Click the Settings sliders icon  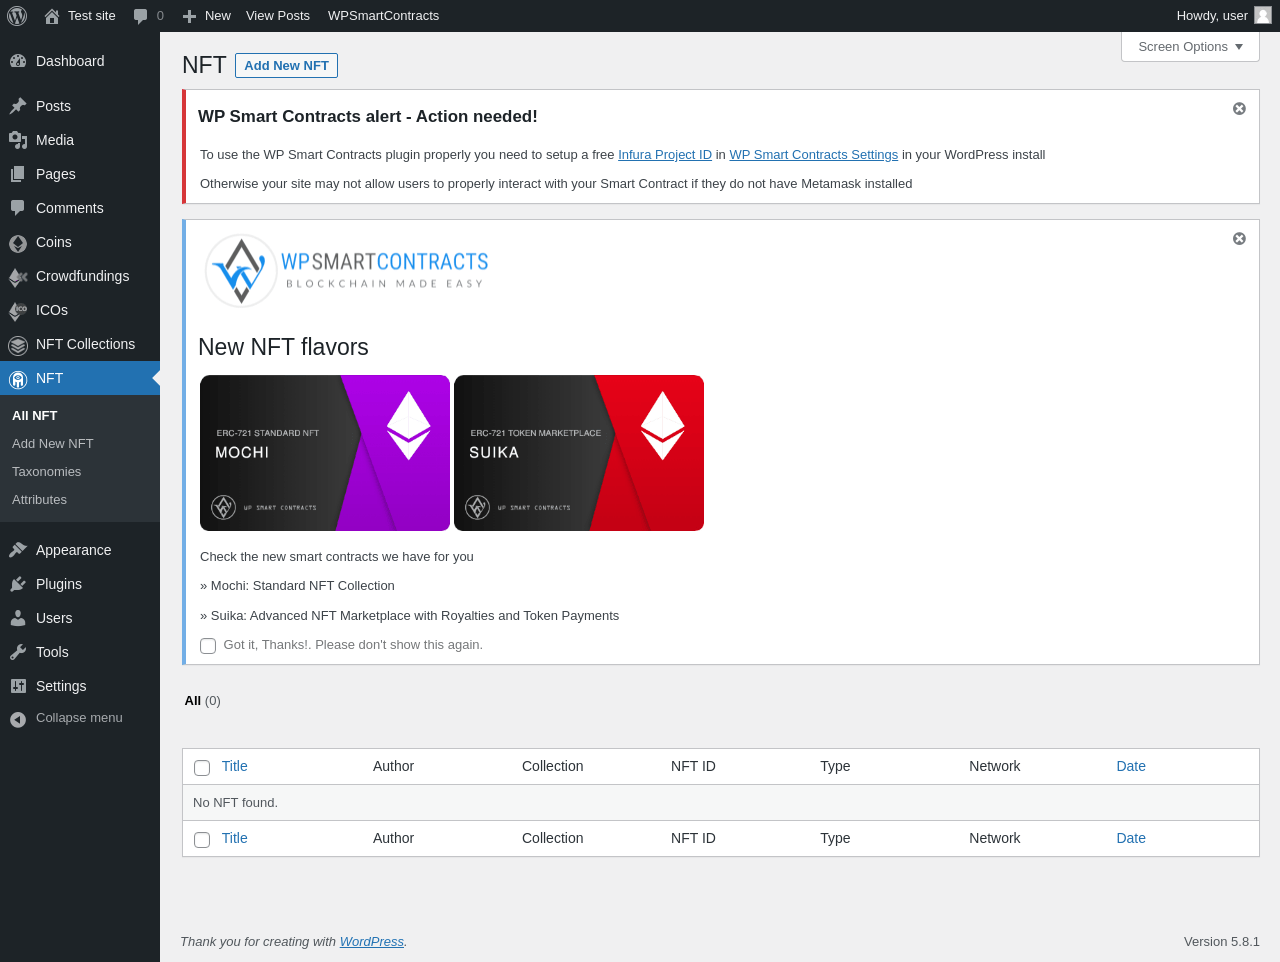pos(18,686)
